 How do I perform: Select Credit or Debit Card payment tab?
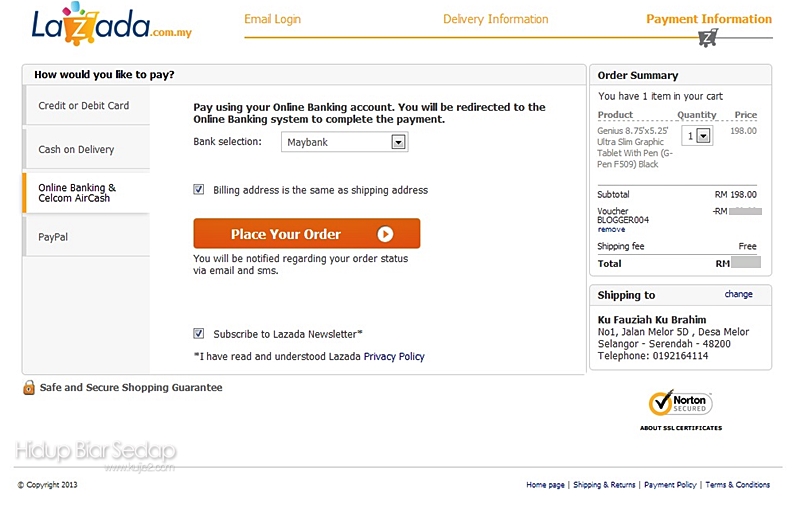[84, 106]
